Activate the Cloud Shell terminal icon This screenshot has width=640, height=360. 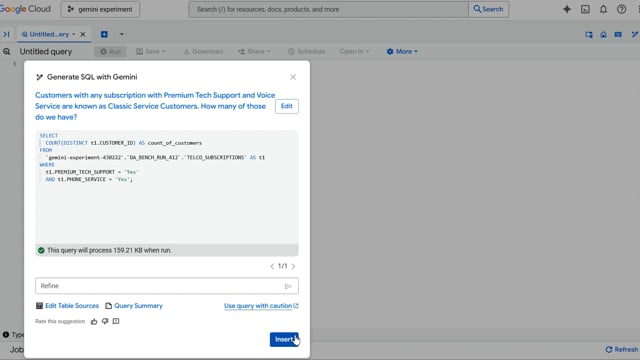(585, 9)
